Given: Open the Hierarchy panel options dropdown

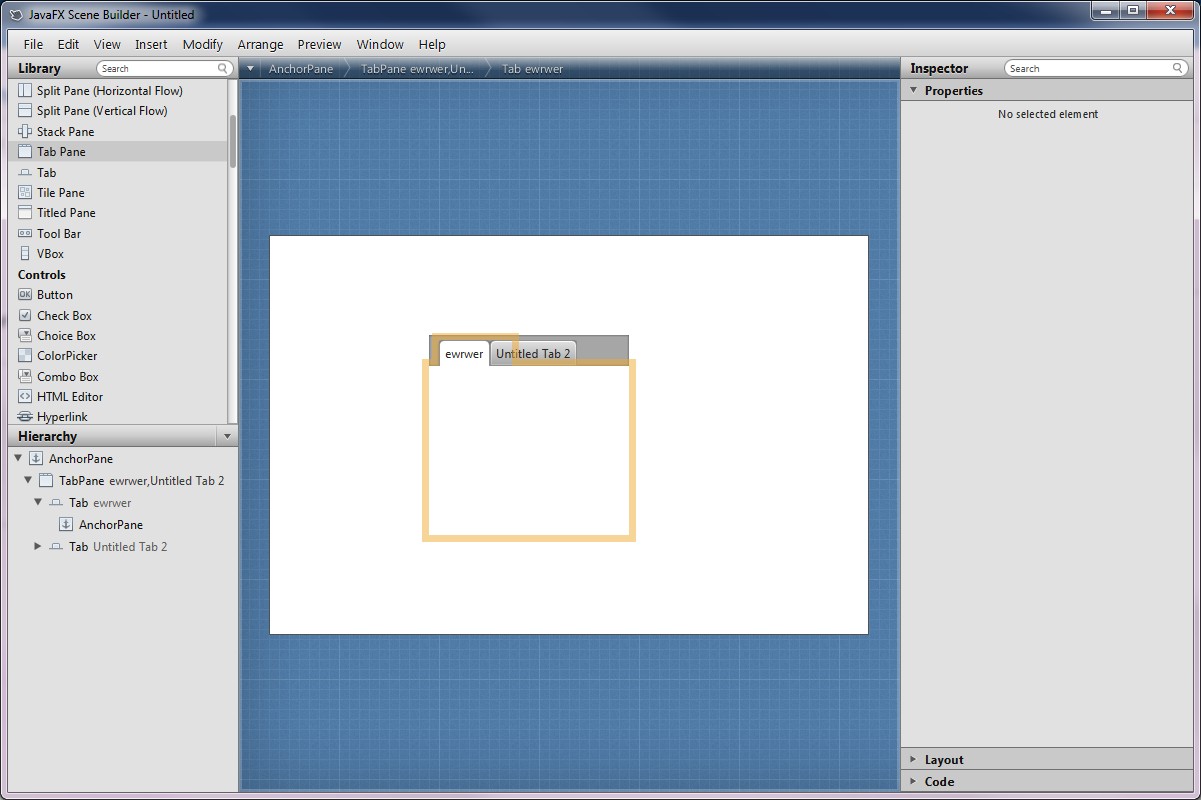Looking at the screenshot, I should click(227, 436).
